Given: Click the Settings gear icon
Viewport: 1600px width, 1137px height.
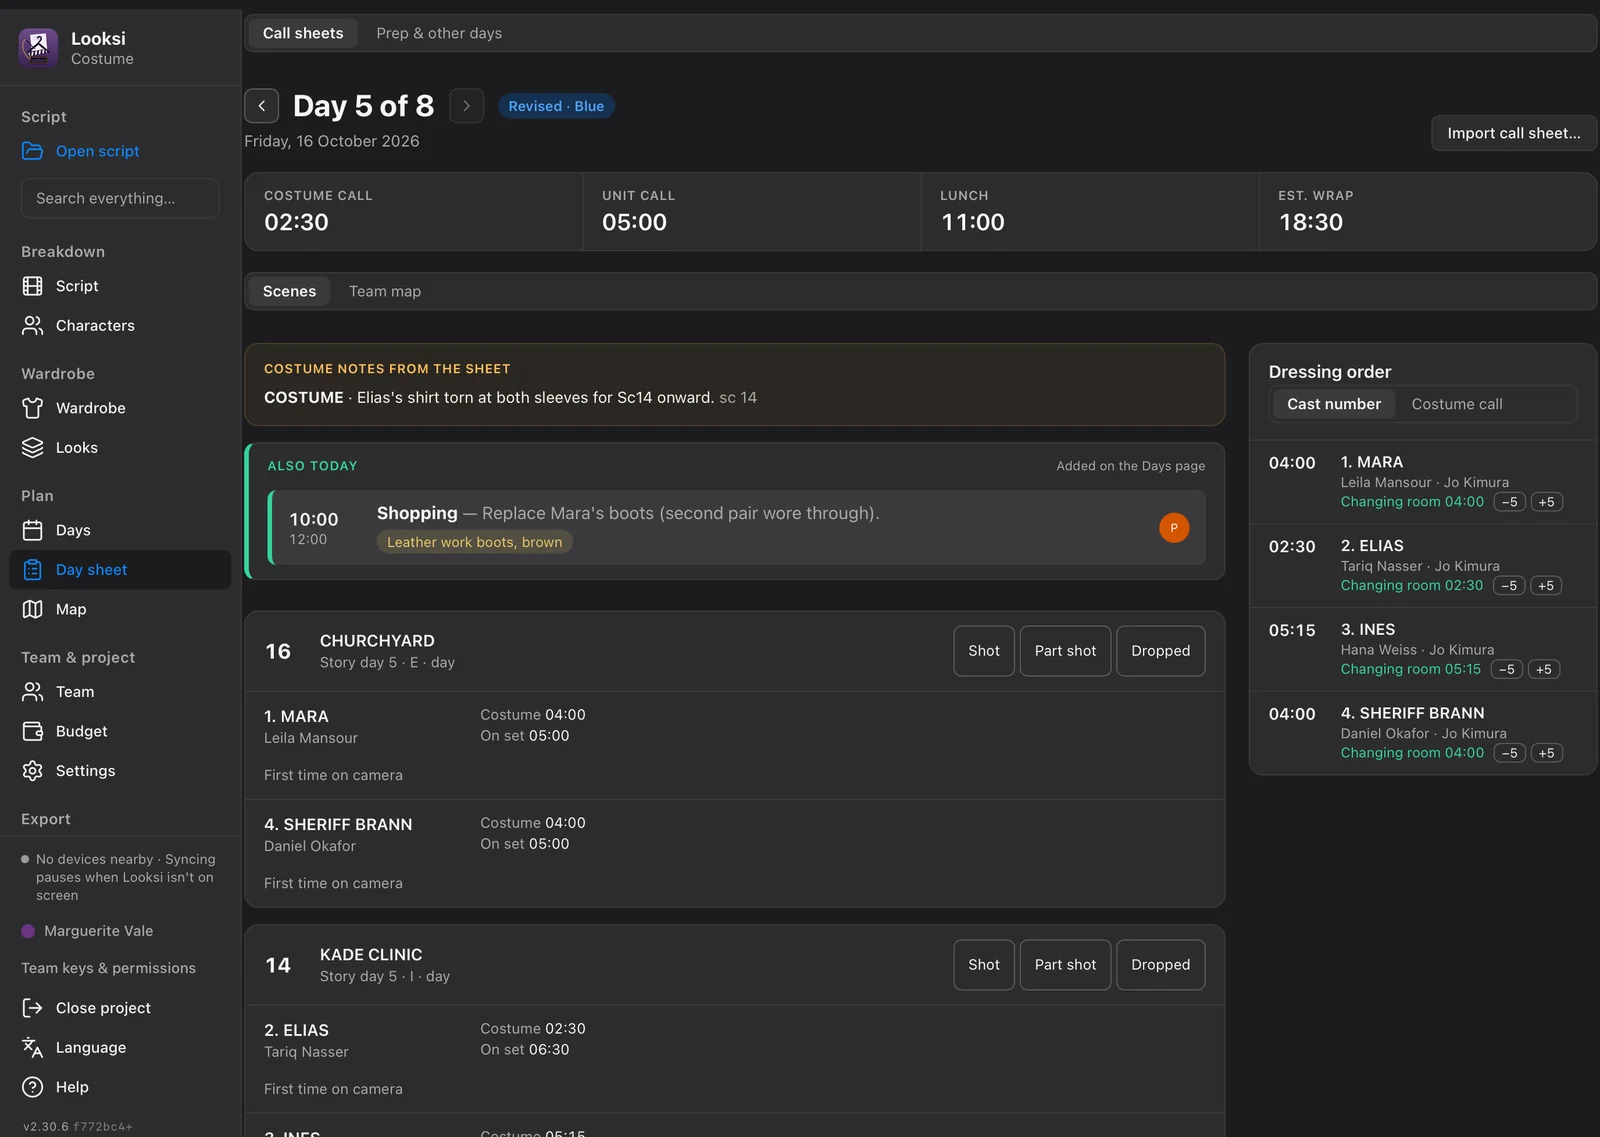Looking at the screenshot, I should (x=32, y=770).
